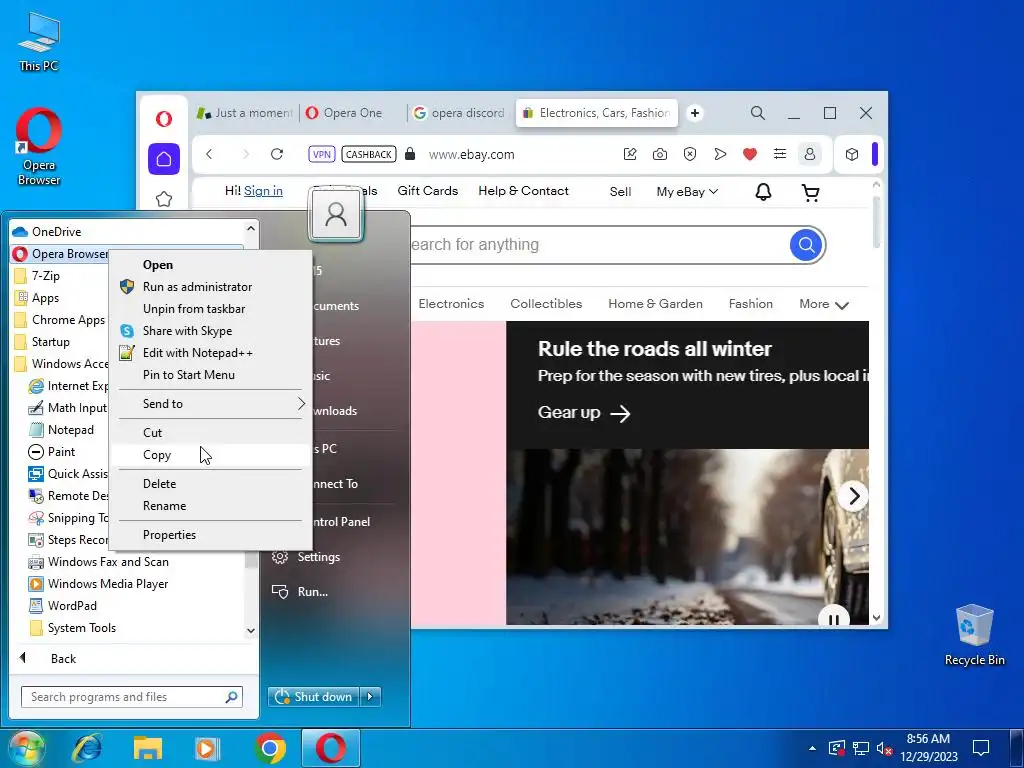Click the Opera logo menu button
This screenshot has height=768, width=1024.
(164, 119)
